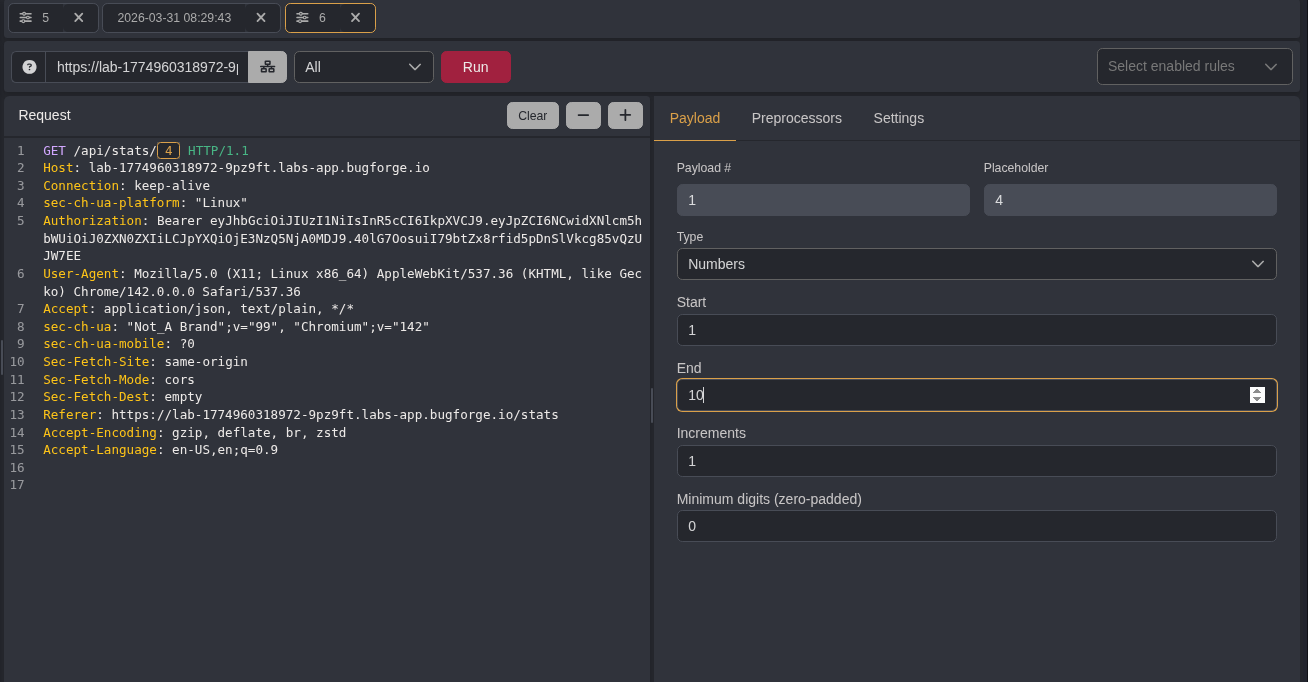Close the 2026-03-31 08:29:43 tab
This screenshot has width=1308, height=682.
click(x=260, y=18)
